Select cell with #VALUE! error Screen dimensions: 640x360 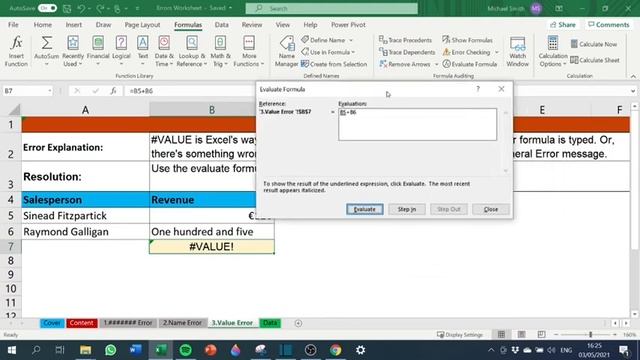click(x=211, y=247)
